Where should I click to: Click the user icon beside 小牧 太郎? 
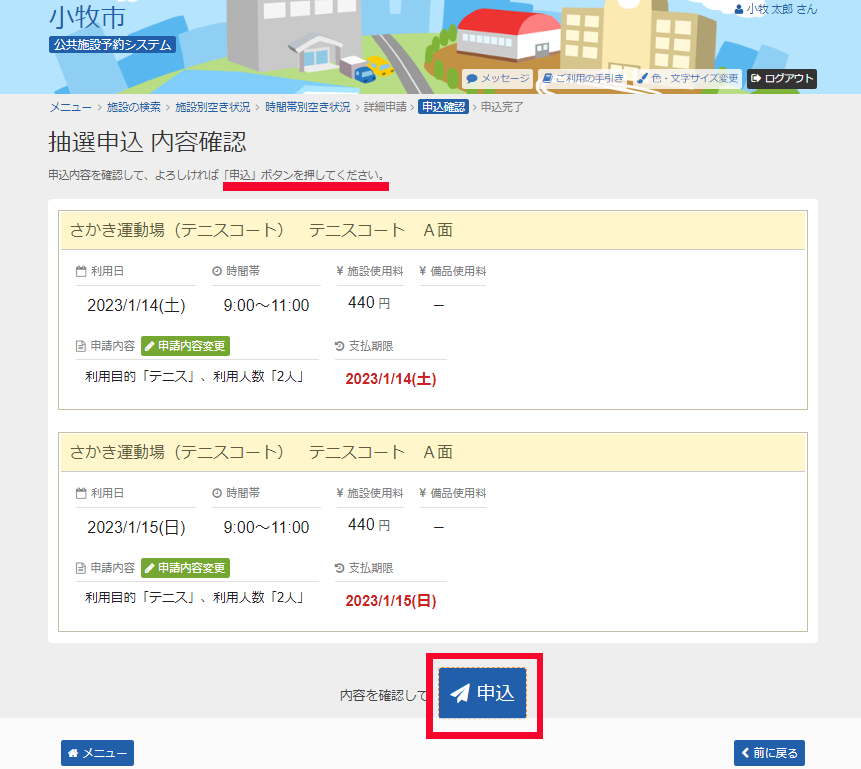tap(739, 9)
